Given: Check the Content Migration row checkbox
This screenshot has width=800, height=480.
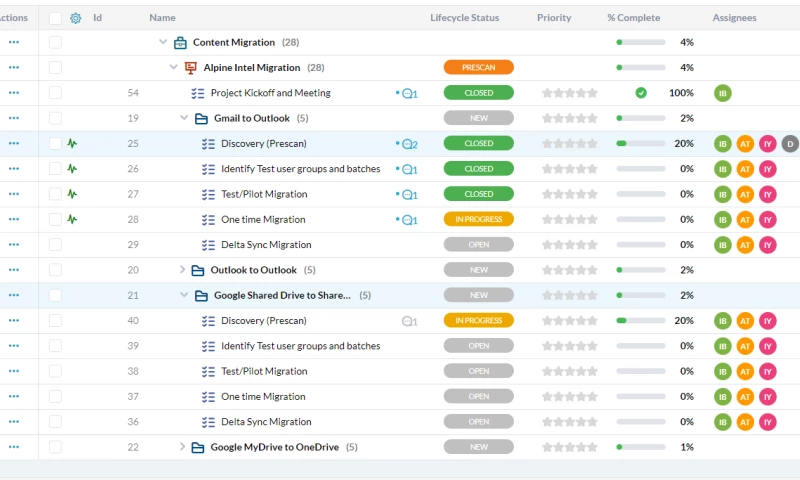Looking at the screenshot, I should pyautogui.click(x=55, y=42).
